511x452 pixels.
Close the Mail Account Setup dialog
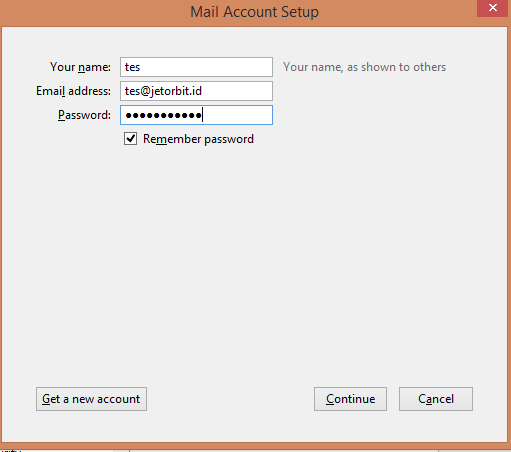[492, 8]
